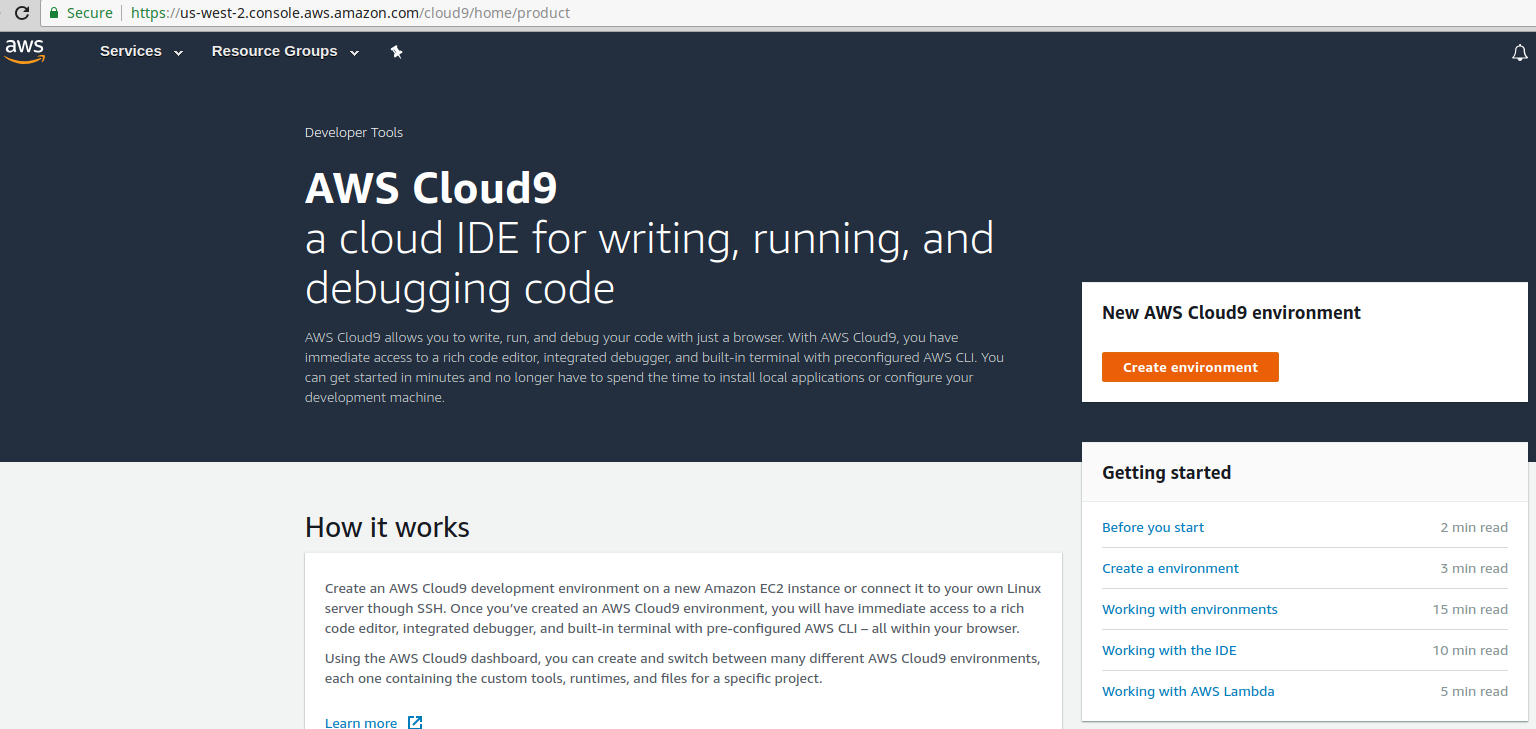The width and height of the screenshot is (1536, 729).
Task: Click the Create environment button
Action: (x=1190, y=367)
